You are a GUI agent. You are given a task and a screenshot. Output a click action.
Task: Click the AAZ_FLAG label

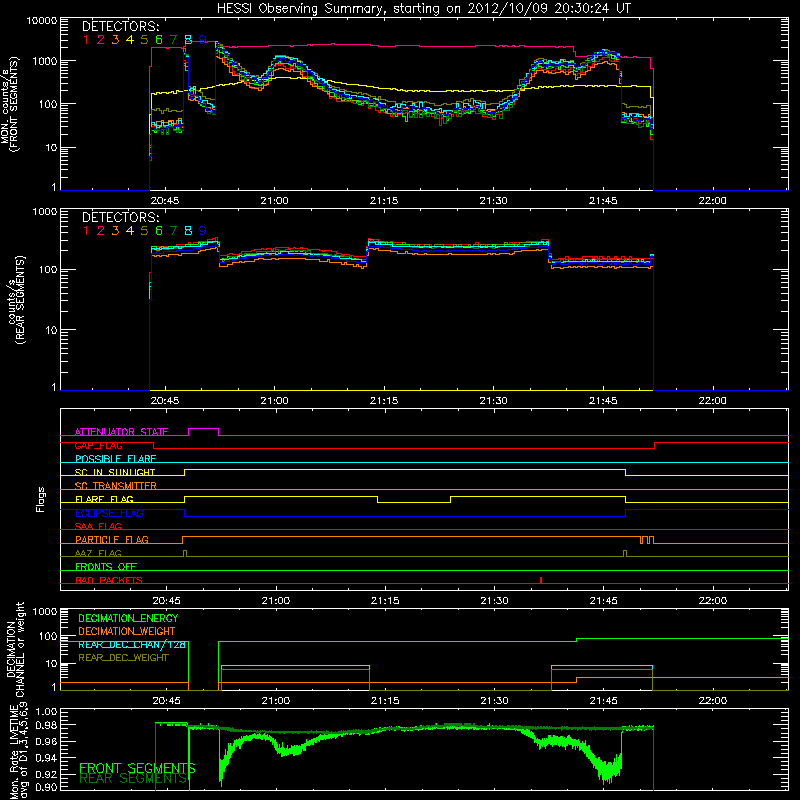pyautogui.click(x=98, y=553)
